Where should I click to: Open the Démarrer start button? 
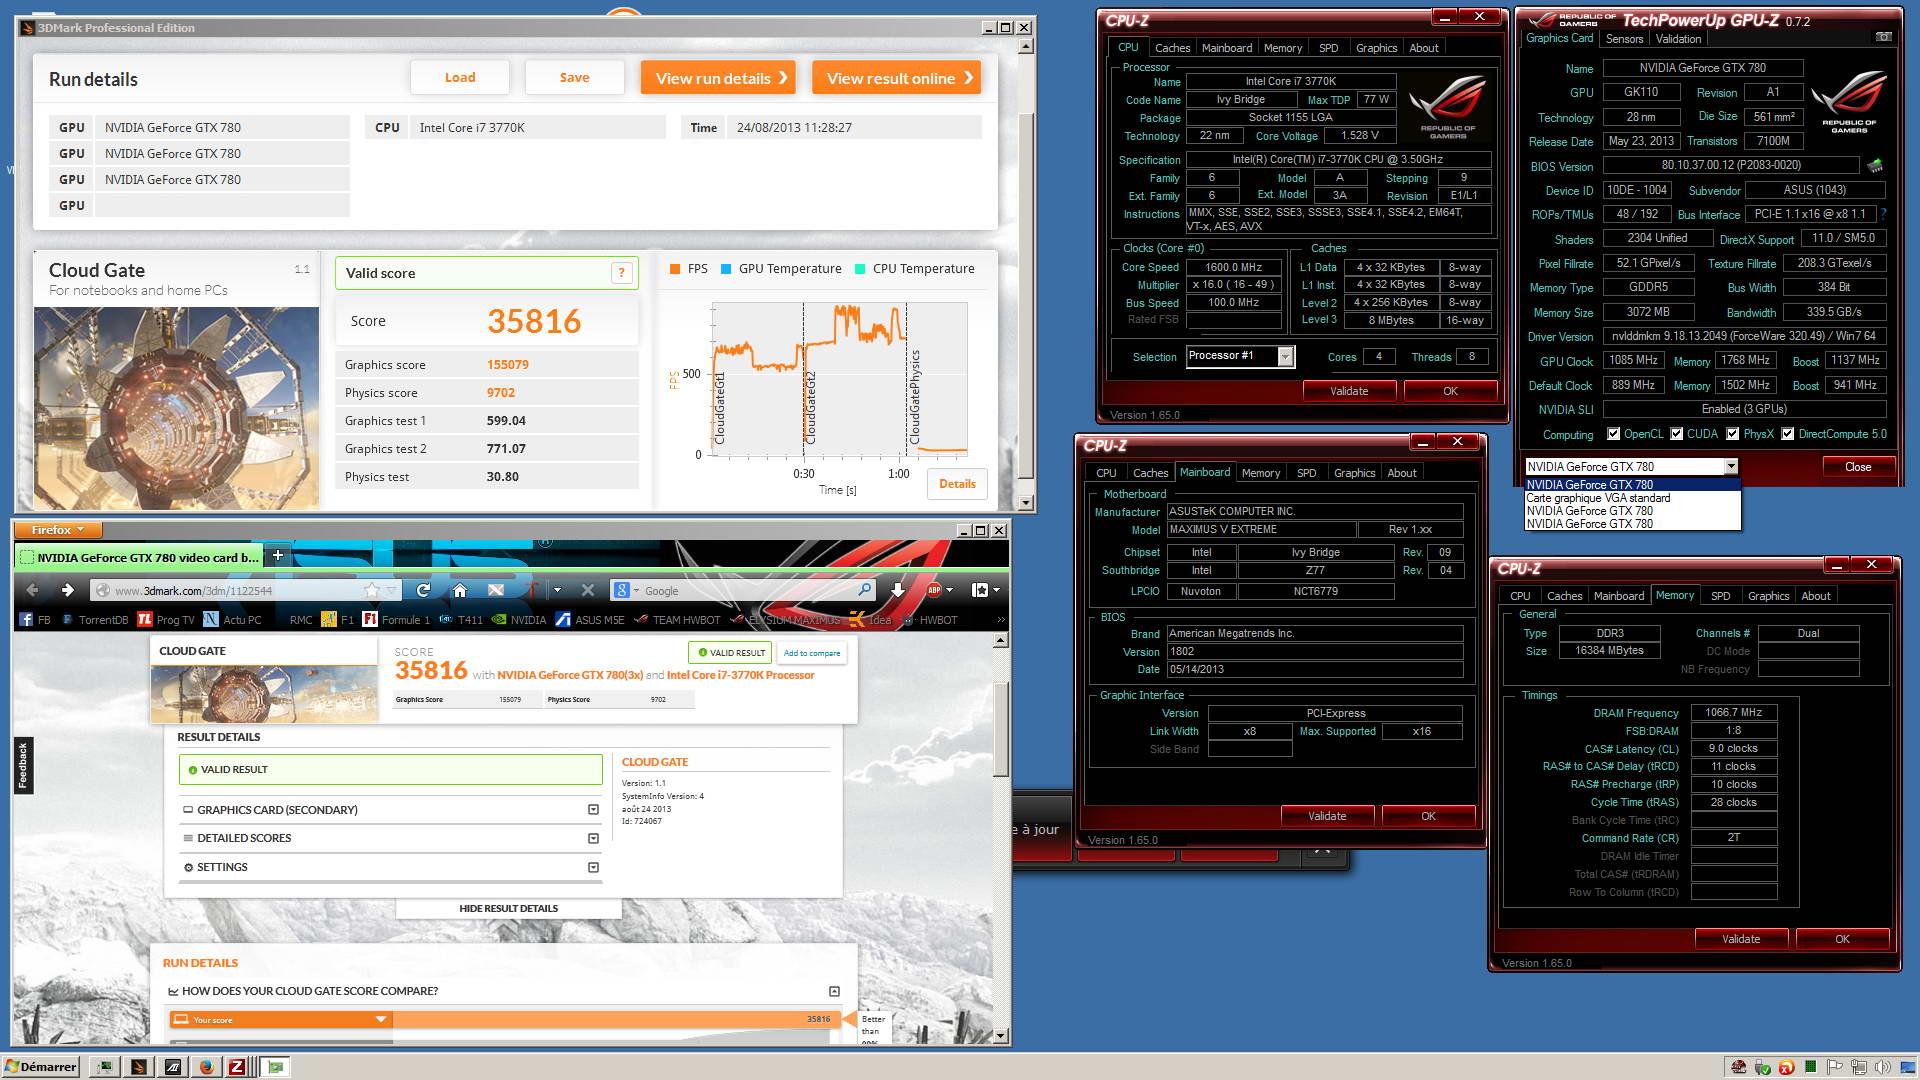coord(40,1067)
